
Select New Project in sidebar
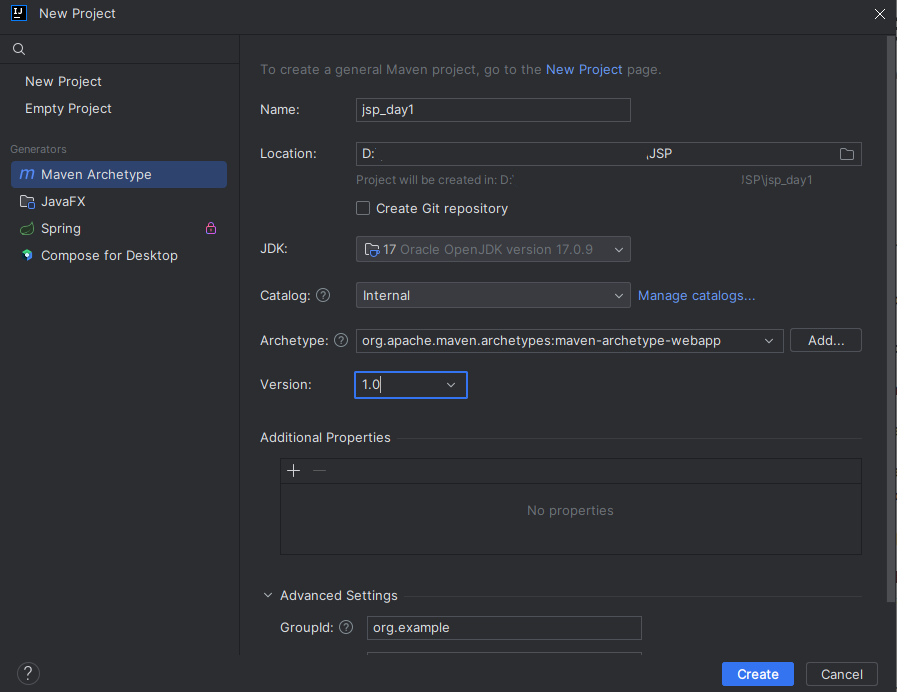click(x=63, y=81)
